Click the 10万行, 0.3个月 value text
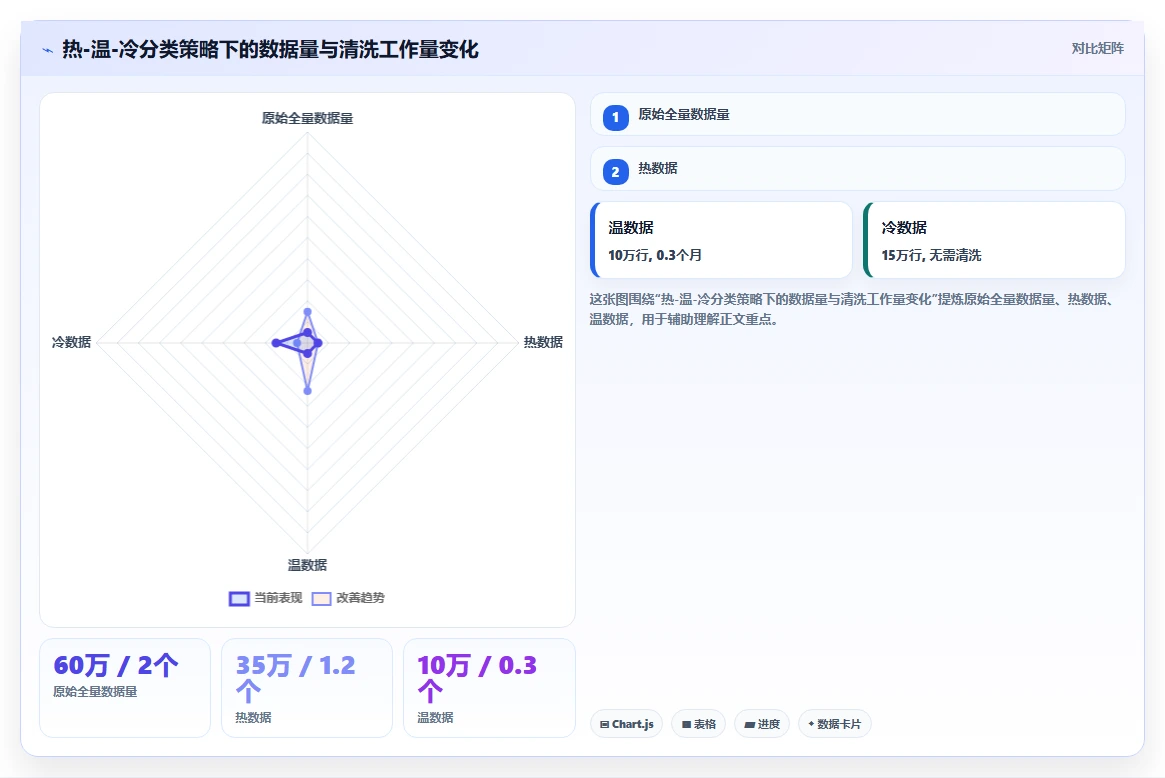1165x778 pixels. (x=655, y=255)
